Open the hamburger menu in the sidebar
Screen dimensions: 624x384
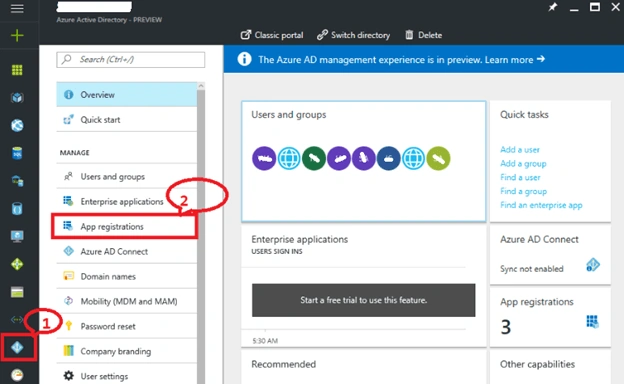pos(17,8)
